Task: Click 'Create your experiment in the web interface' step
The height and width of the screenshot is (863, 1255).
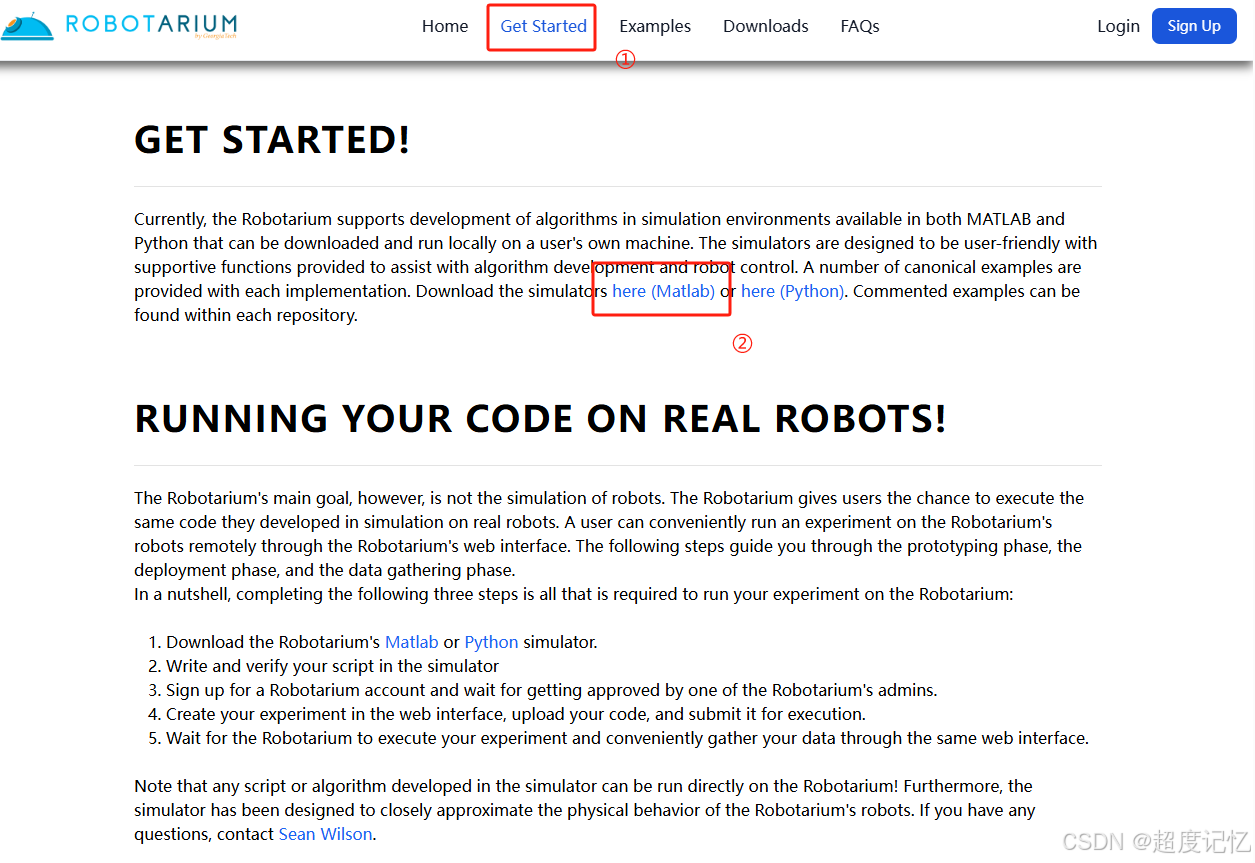Action: 516,714
